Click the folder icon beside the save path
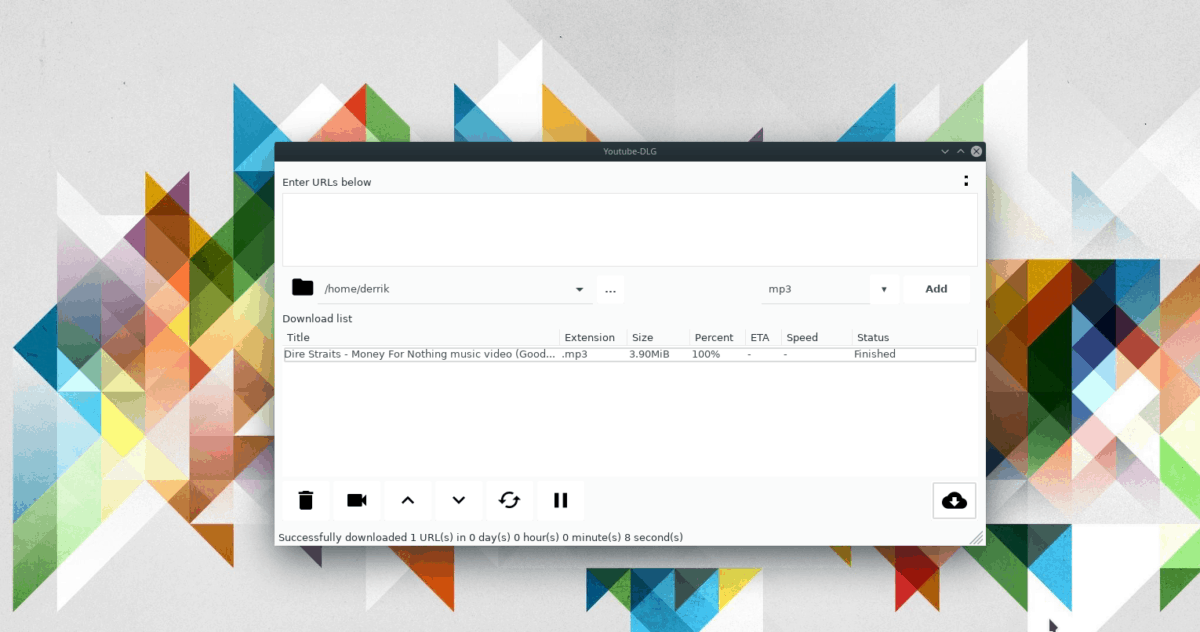This screenshot has width=1200, height=632. coord(302,288)
